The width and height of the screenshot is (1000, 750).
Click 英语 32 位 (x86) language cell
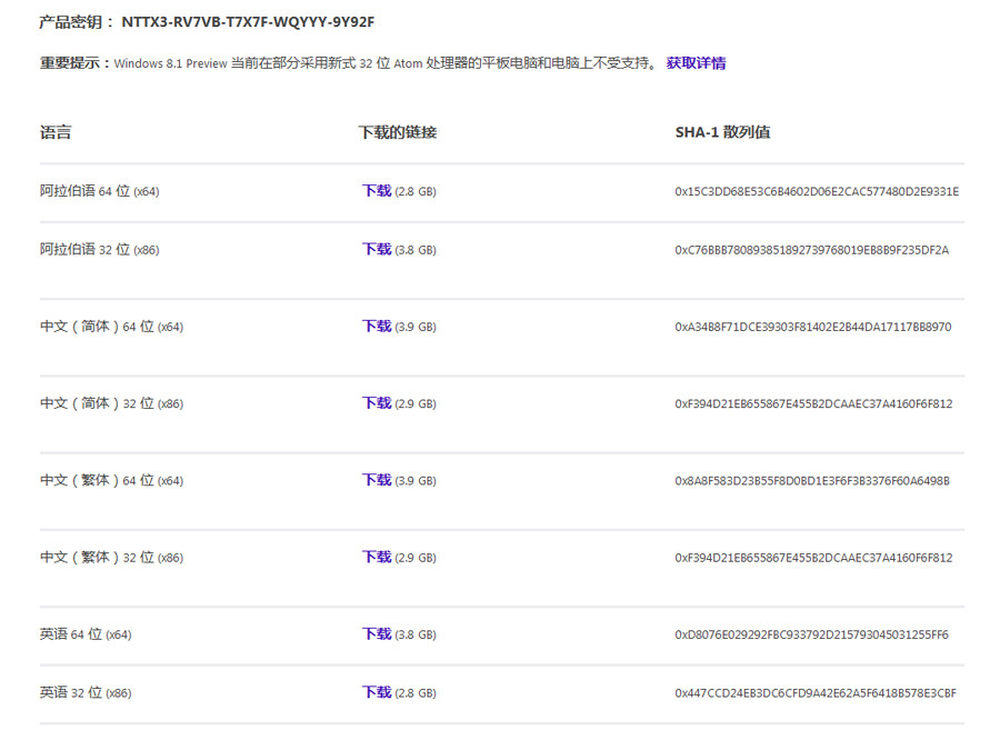pos(85,693)
